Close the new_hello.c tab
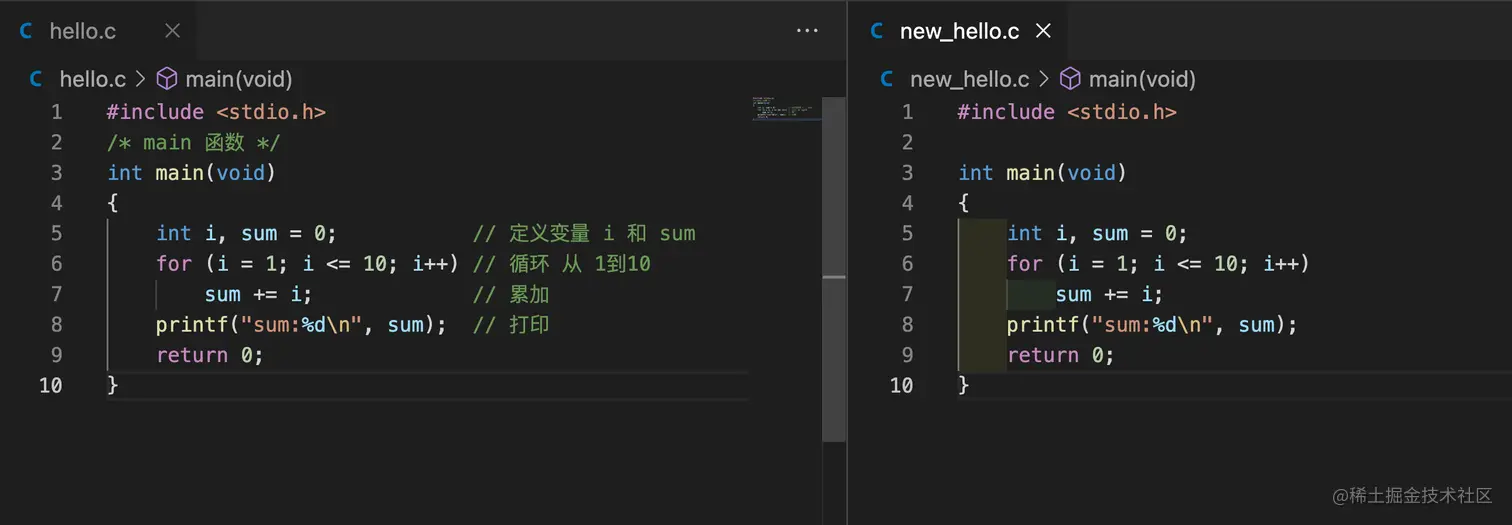 coord(1043,31)
